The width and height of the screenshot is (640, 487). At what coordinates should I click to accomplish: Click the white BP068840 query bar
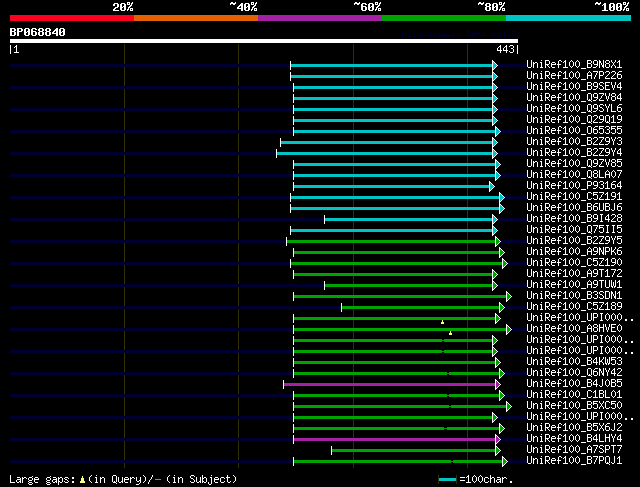coord(264,41)
